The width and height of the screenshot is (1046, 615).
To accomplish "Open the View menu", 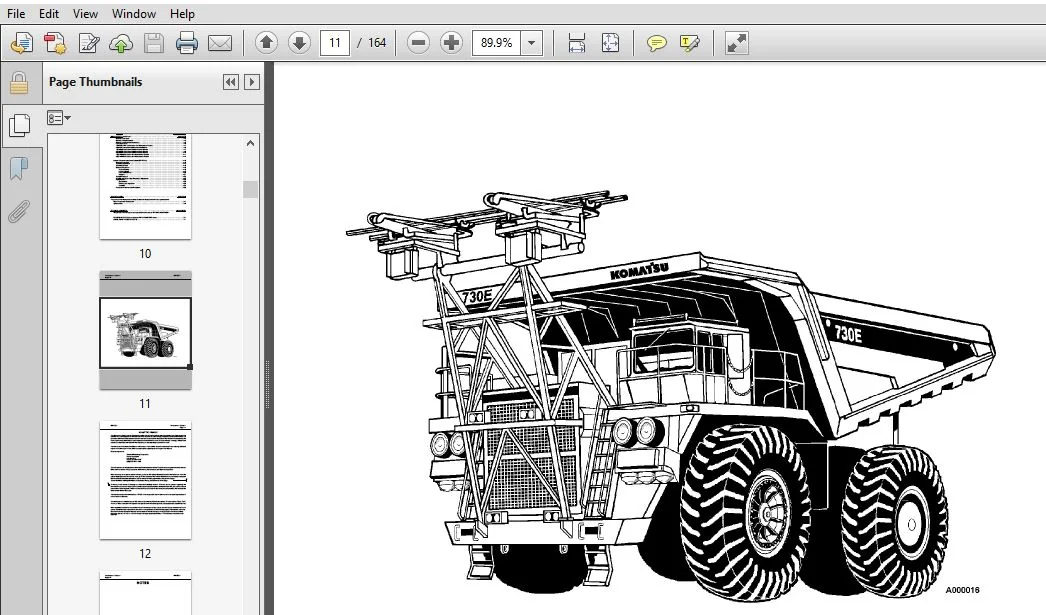I will [85, 13].
